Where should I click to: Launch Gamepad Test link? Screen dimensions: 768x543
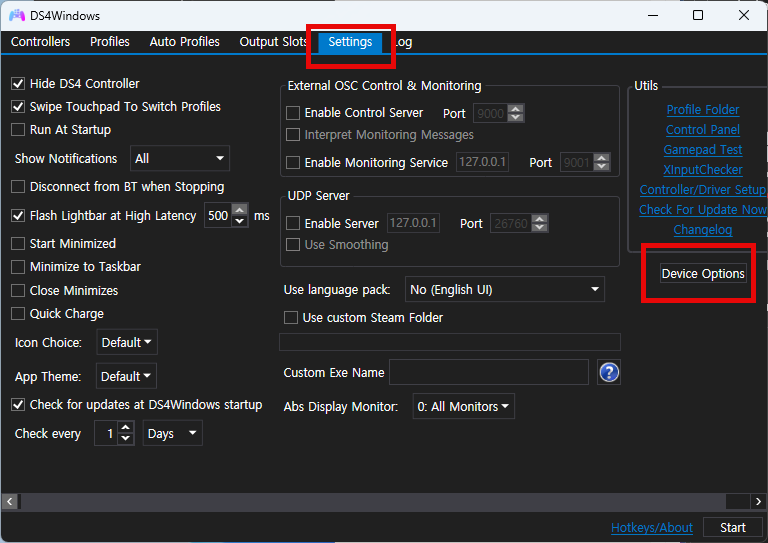tap(703, 150)
